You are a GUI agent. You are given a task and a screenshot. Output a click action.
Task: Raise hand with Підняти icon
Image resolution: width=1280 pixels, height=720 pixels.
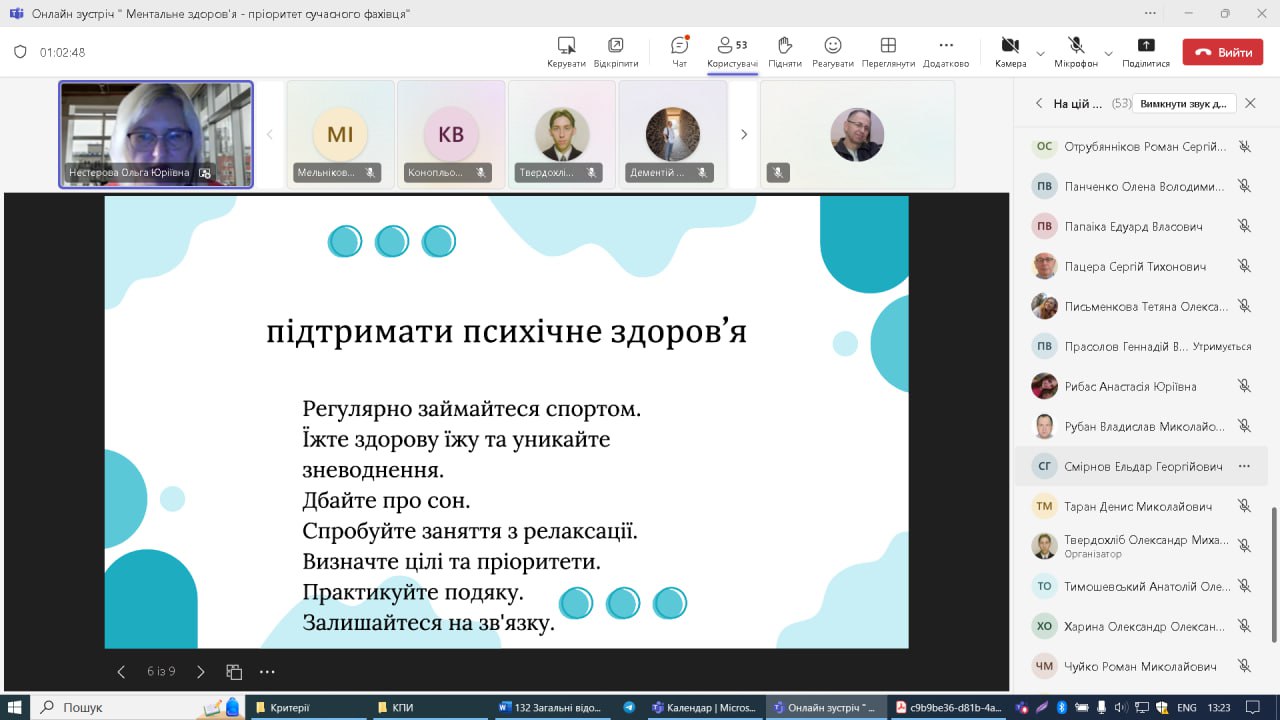[x=785, y=51]
